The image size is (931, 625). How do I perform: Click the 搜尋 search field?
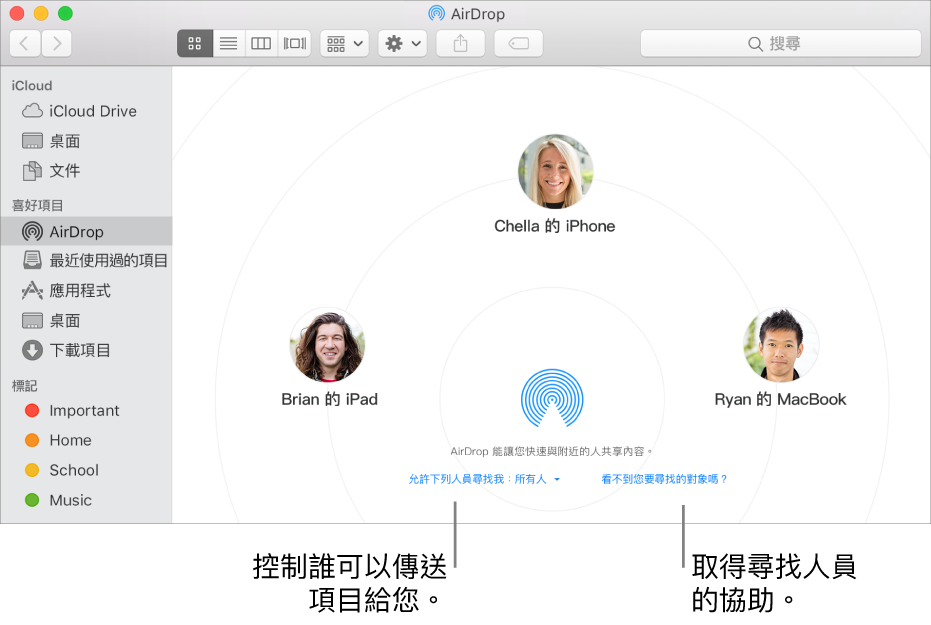click(x=780, y=43)
